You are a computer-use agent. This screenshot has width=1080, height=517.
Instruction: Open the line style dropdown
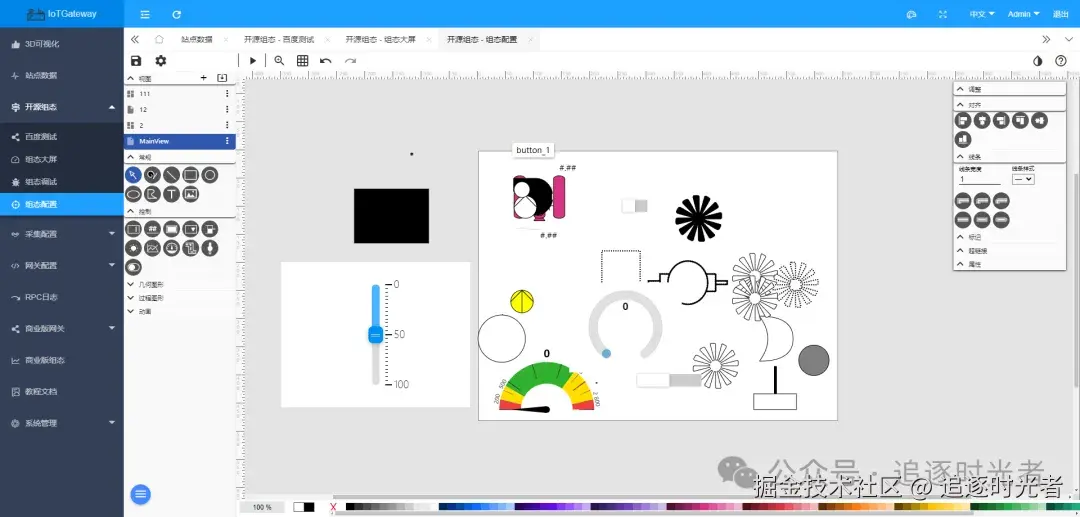point(1023,179)
